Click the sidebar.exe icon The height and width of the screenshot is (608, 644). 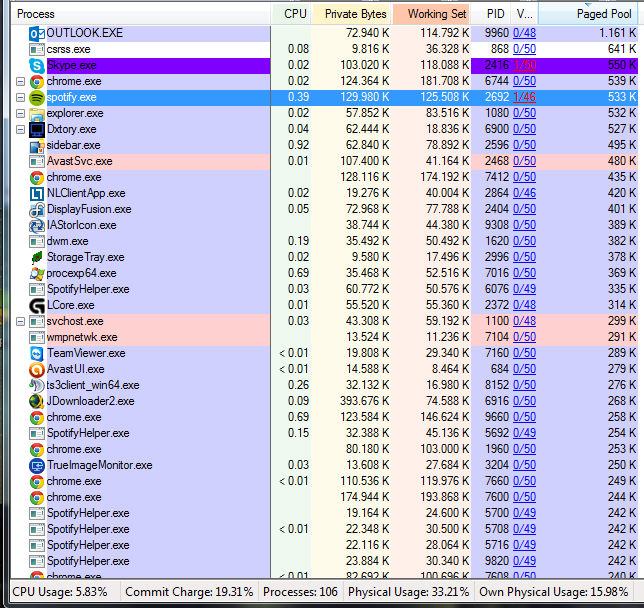(x=37, y=145)
